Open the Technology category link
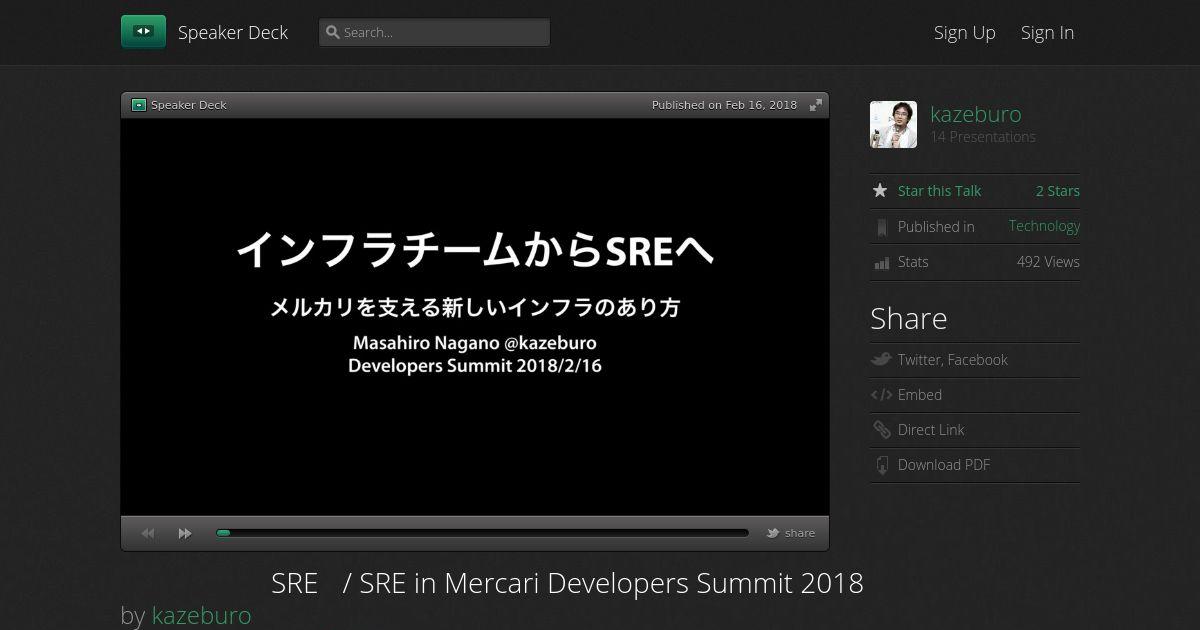This screenshot has width=1200, height=630. (1044, 226)
